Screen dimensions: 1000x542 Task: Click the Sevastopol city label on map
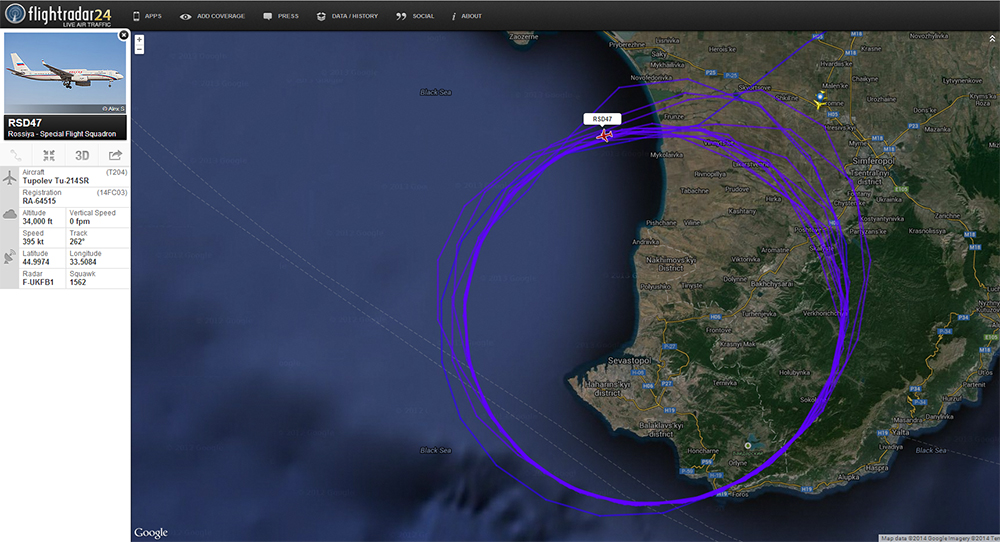tap(629, 360)
